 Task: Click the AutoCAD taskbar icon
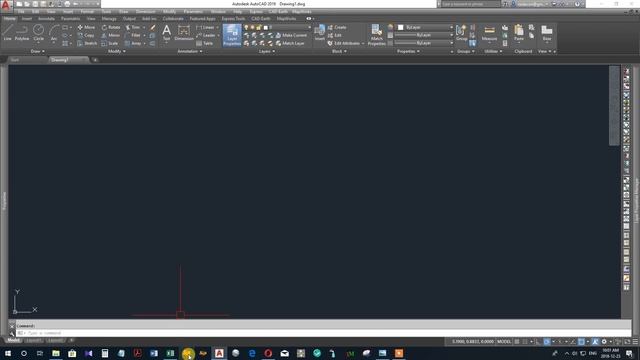tap(219, 353)
